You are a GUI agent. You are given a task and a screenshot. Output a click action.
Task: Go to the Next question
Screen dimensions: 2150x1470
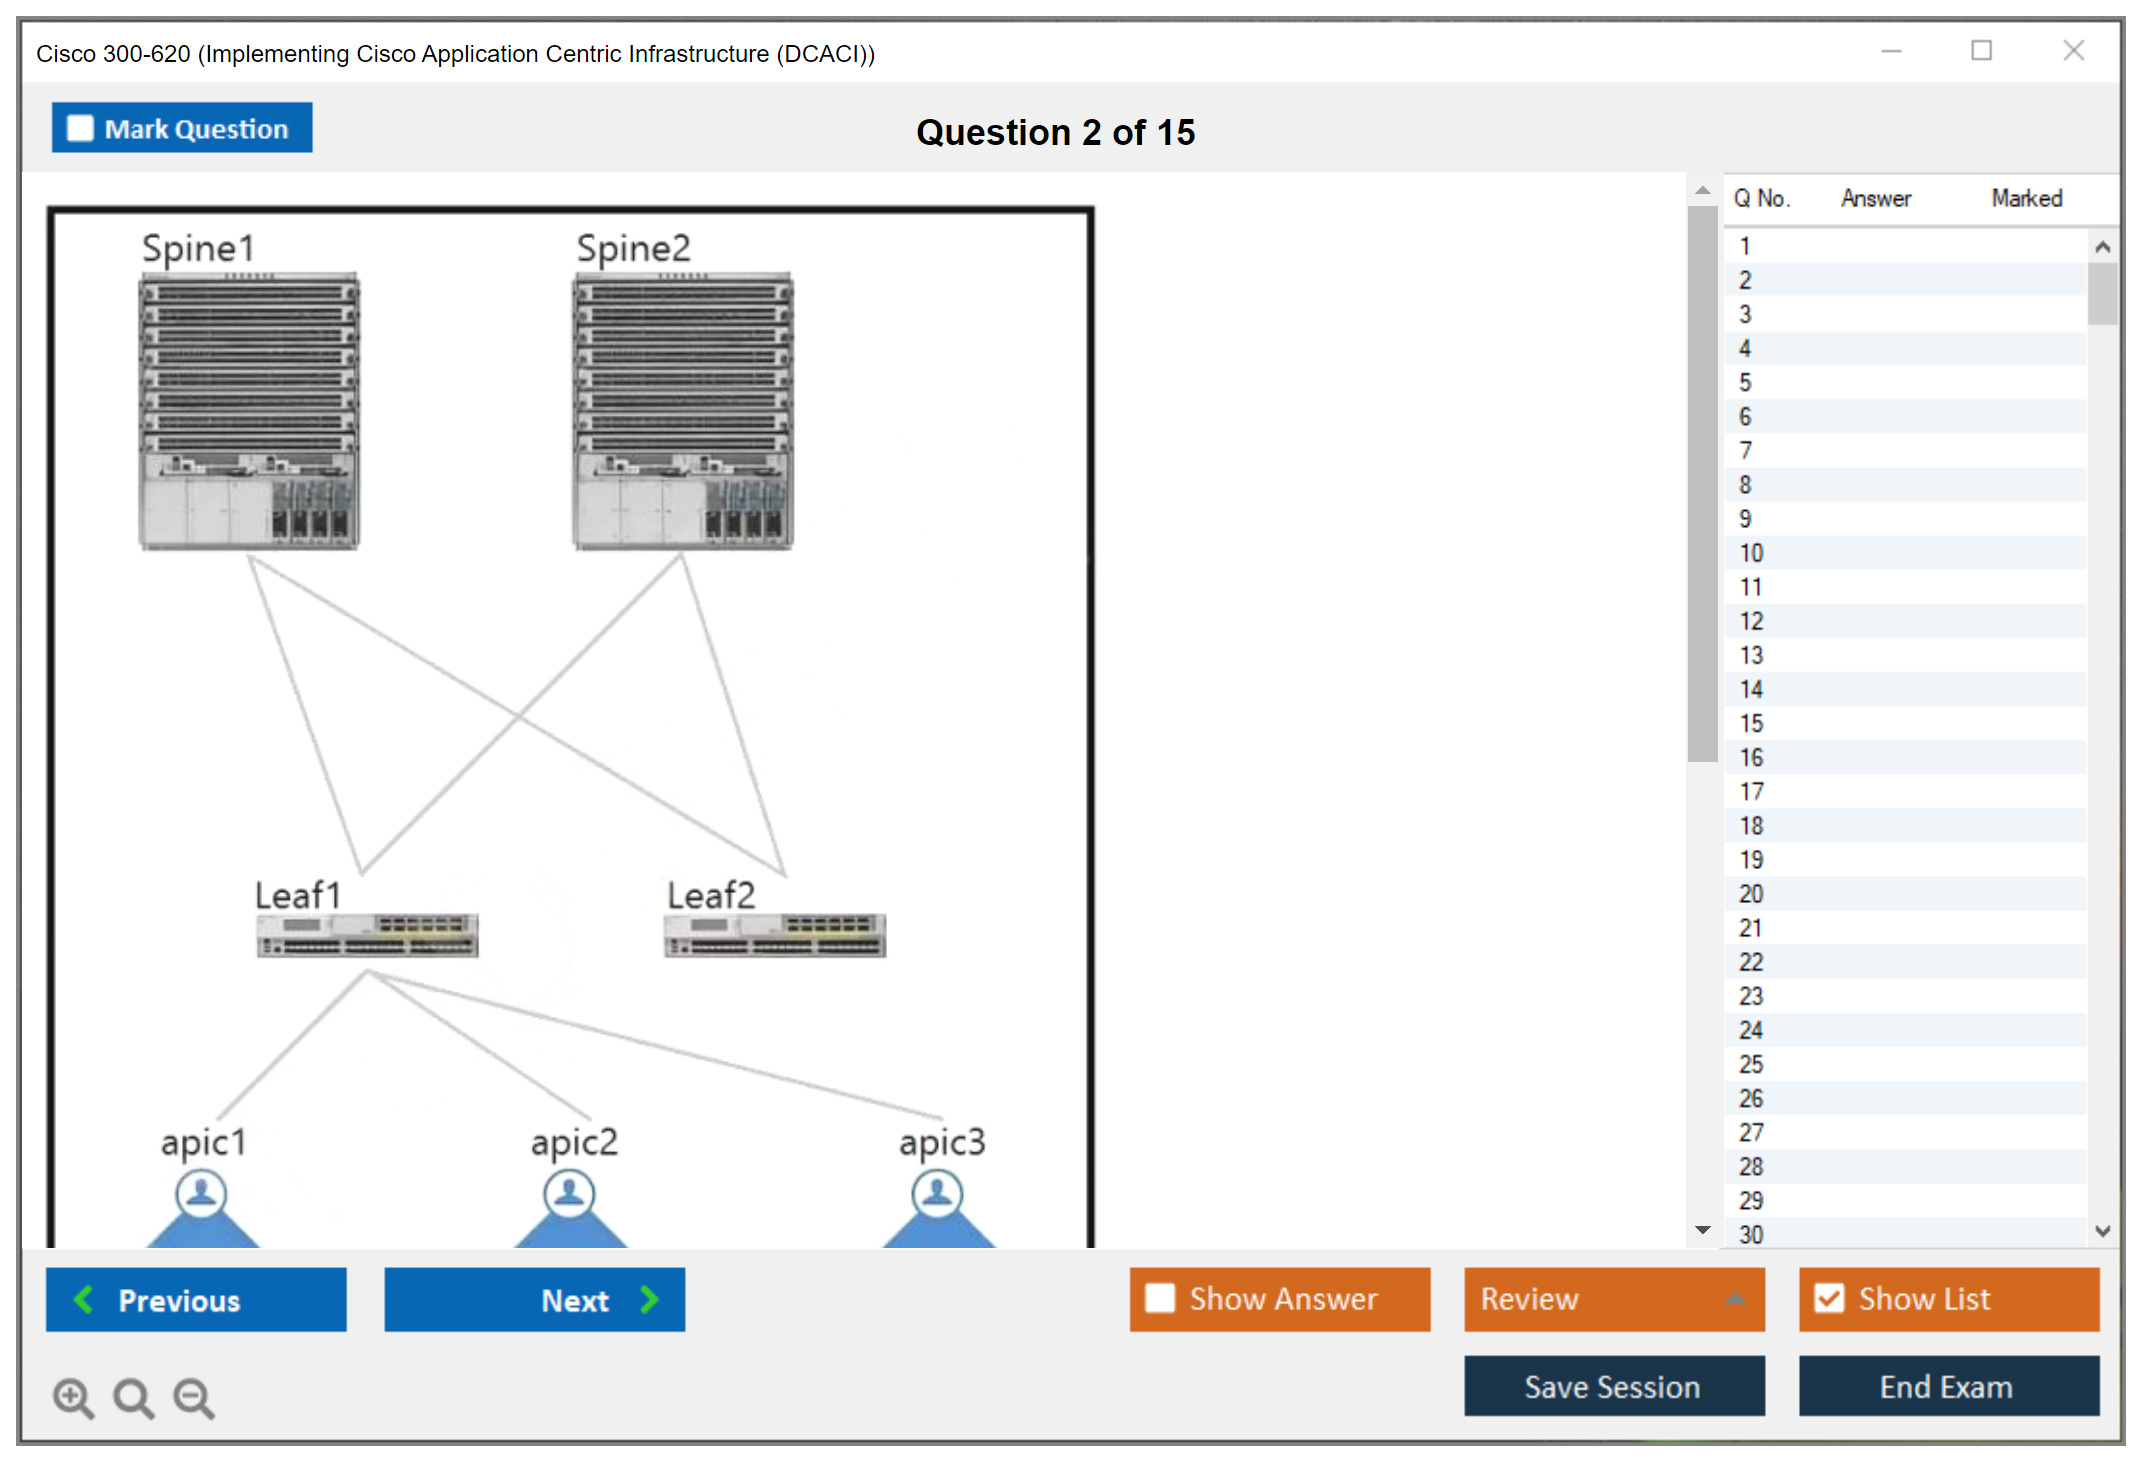pyautogui.click(x=535, y=1299)
